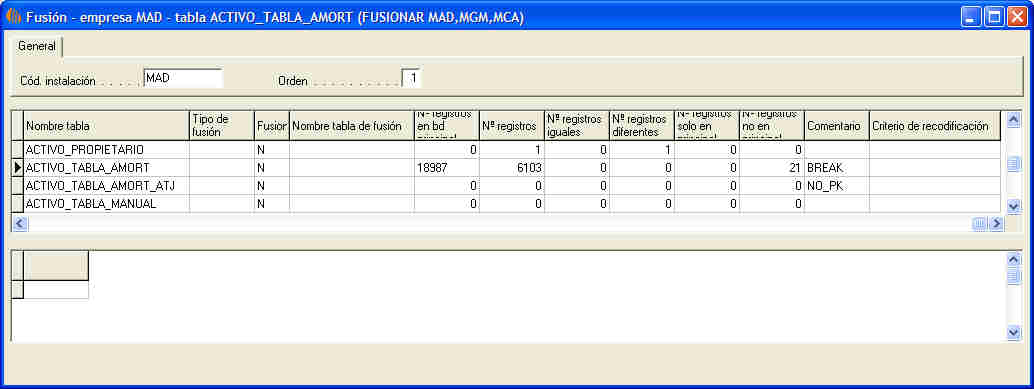Click the row selector of ACTIVO_TABLA_AMORT

[17, 168]
